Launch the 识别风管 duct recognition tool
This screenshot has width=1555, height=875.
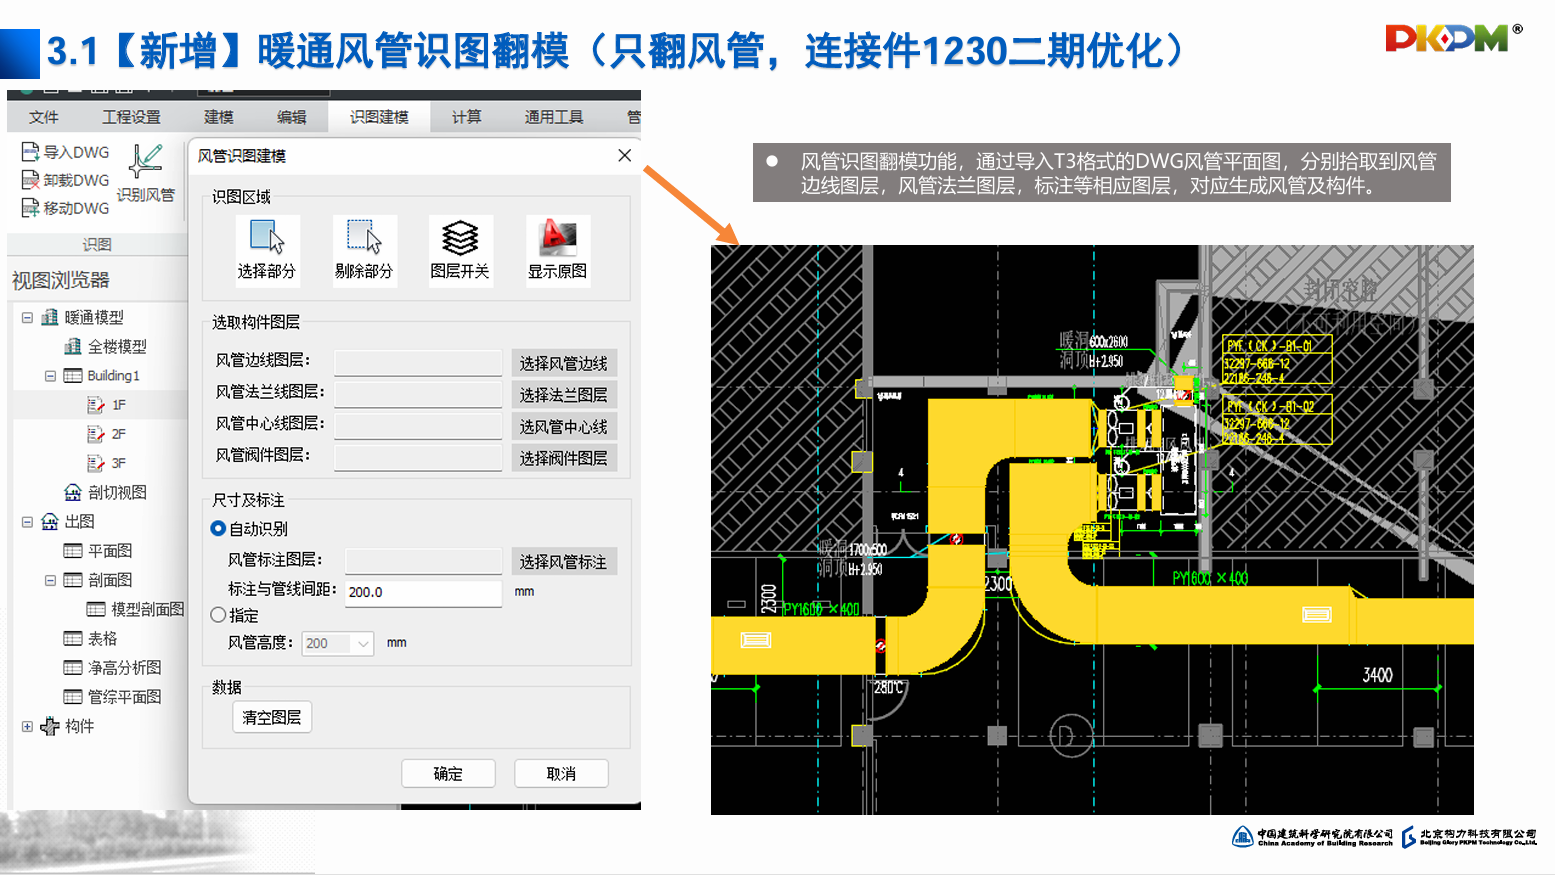click(x=146, y=172)
